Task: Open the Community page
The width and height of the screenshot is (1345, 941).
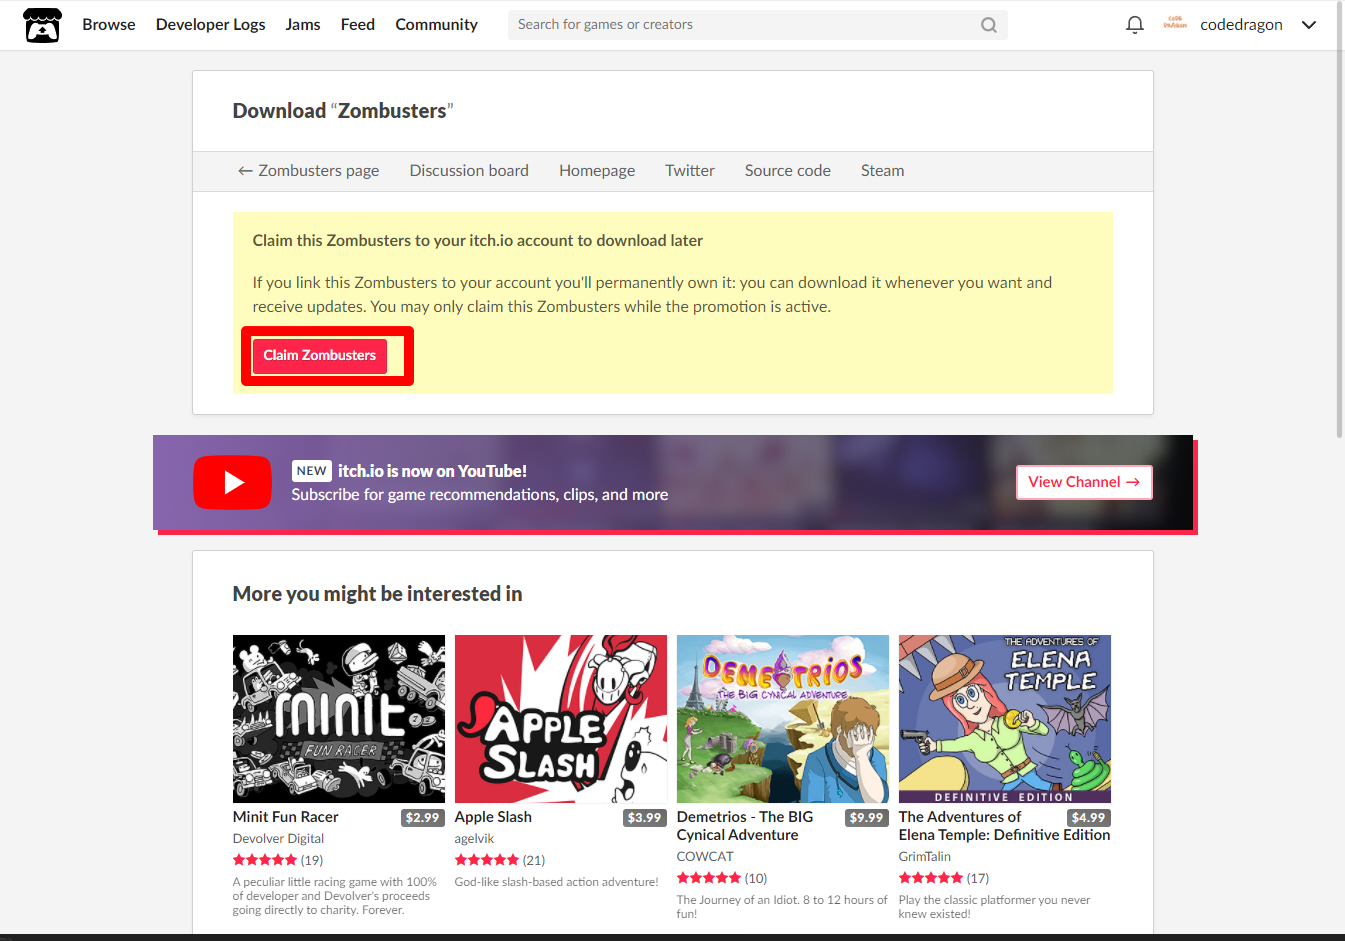Action: (x=436, y=24)
